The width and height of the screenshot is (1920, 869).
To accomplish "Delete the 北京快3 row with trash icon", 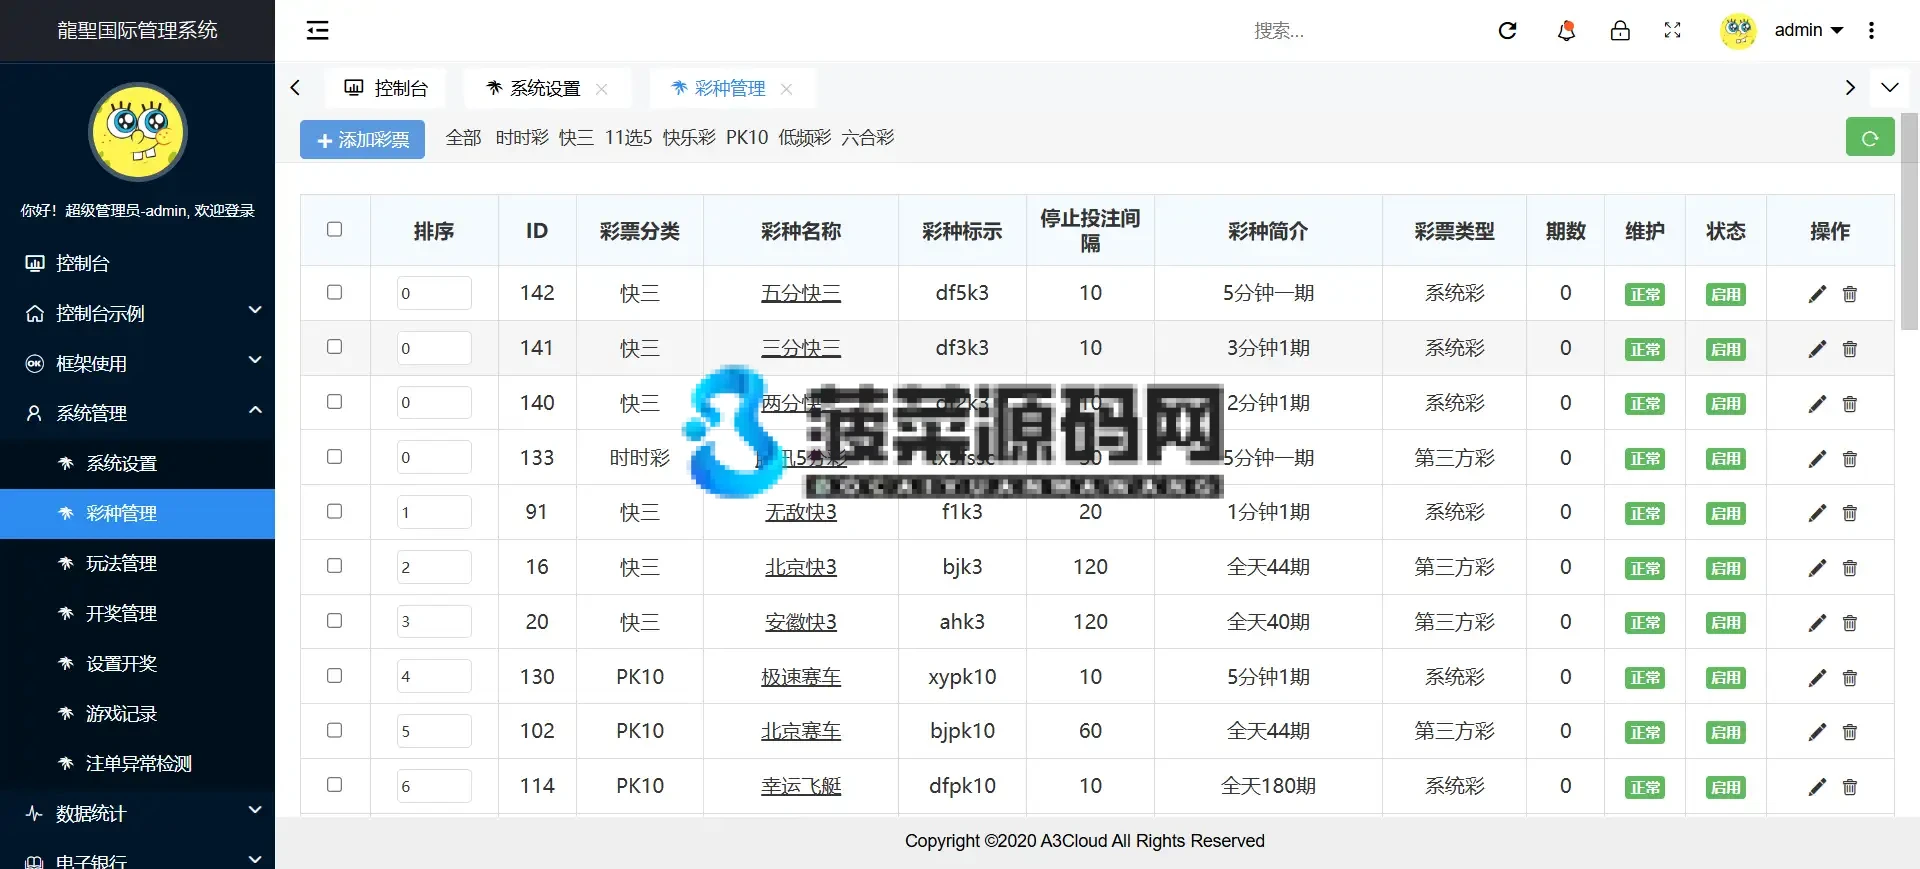I will (1850, 568).
